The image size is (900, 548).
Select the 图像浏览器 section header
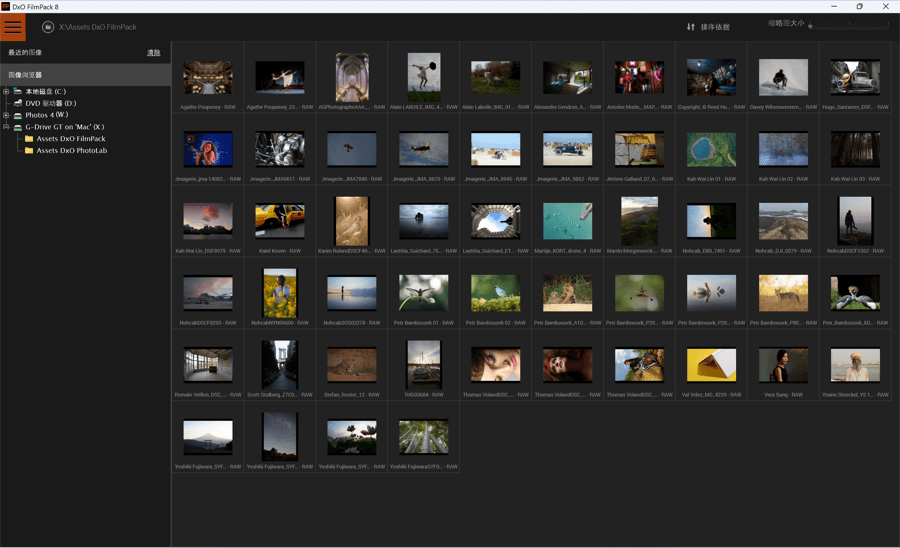(26, 75)
